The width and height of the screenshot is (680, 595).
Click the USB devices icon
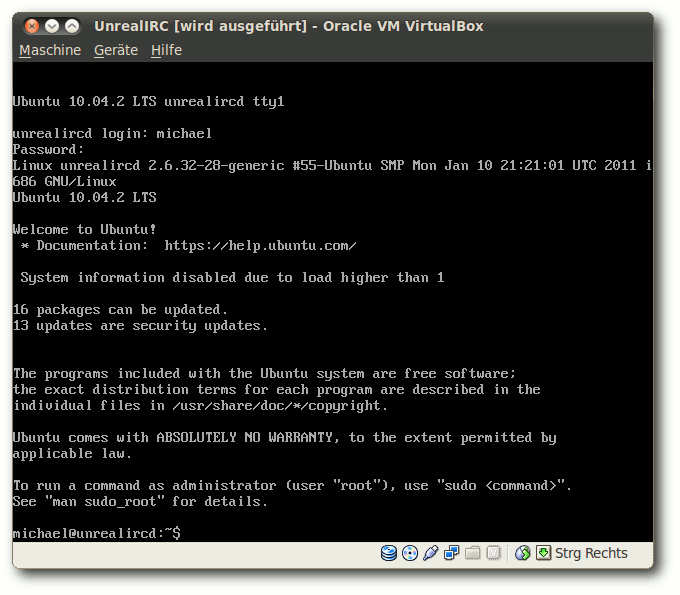point(430,553)
